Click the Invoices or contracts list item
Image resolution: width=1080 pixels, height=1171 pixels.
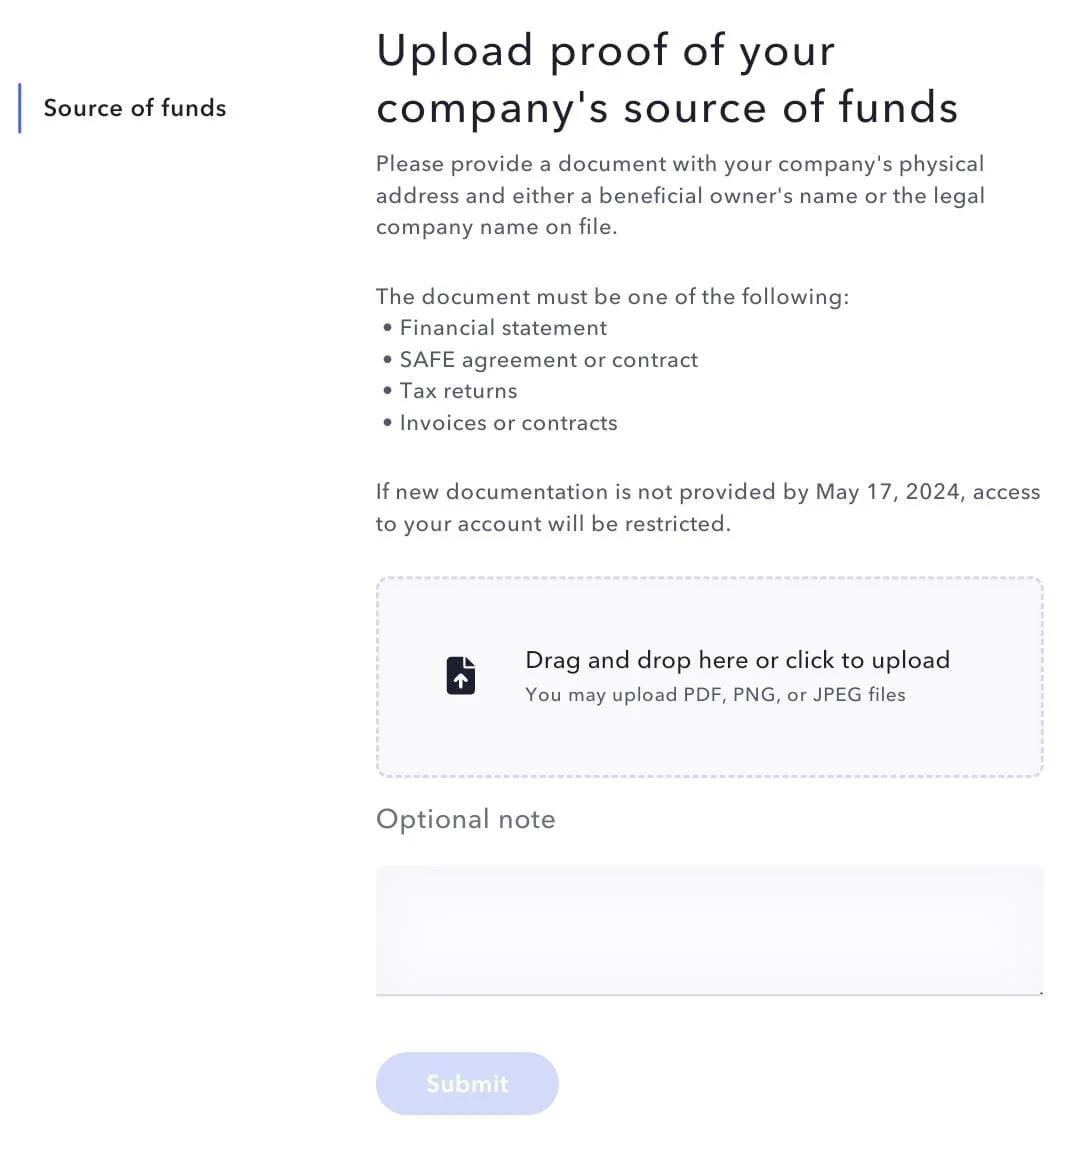[508, 423]
